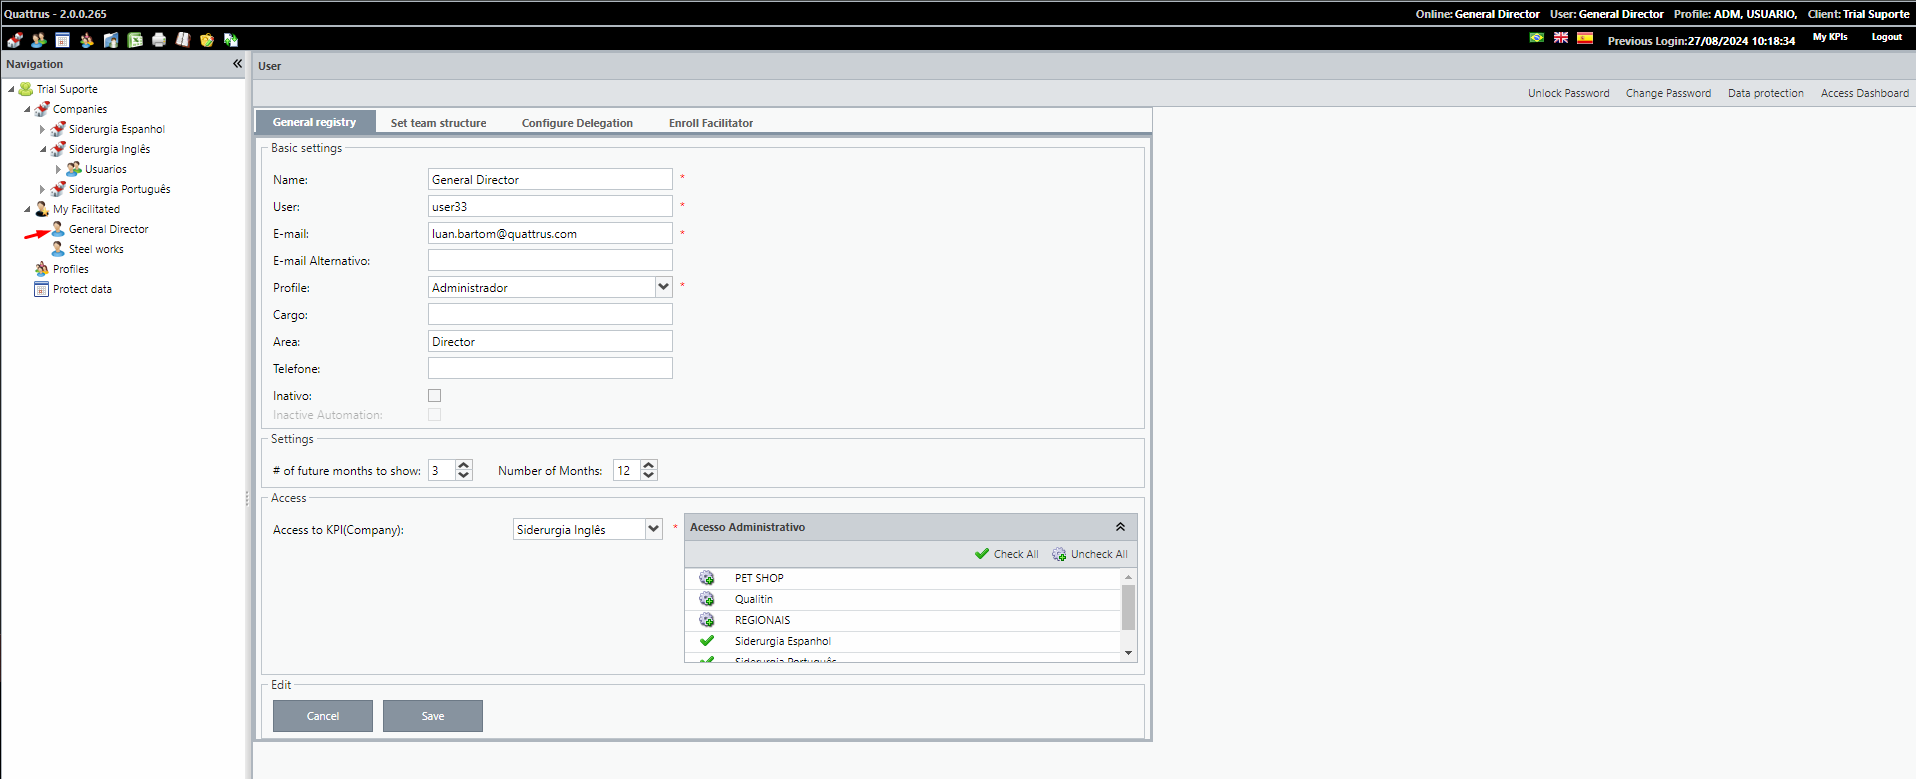Click Unlock Password link

[x=1568, y=93]
